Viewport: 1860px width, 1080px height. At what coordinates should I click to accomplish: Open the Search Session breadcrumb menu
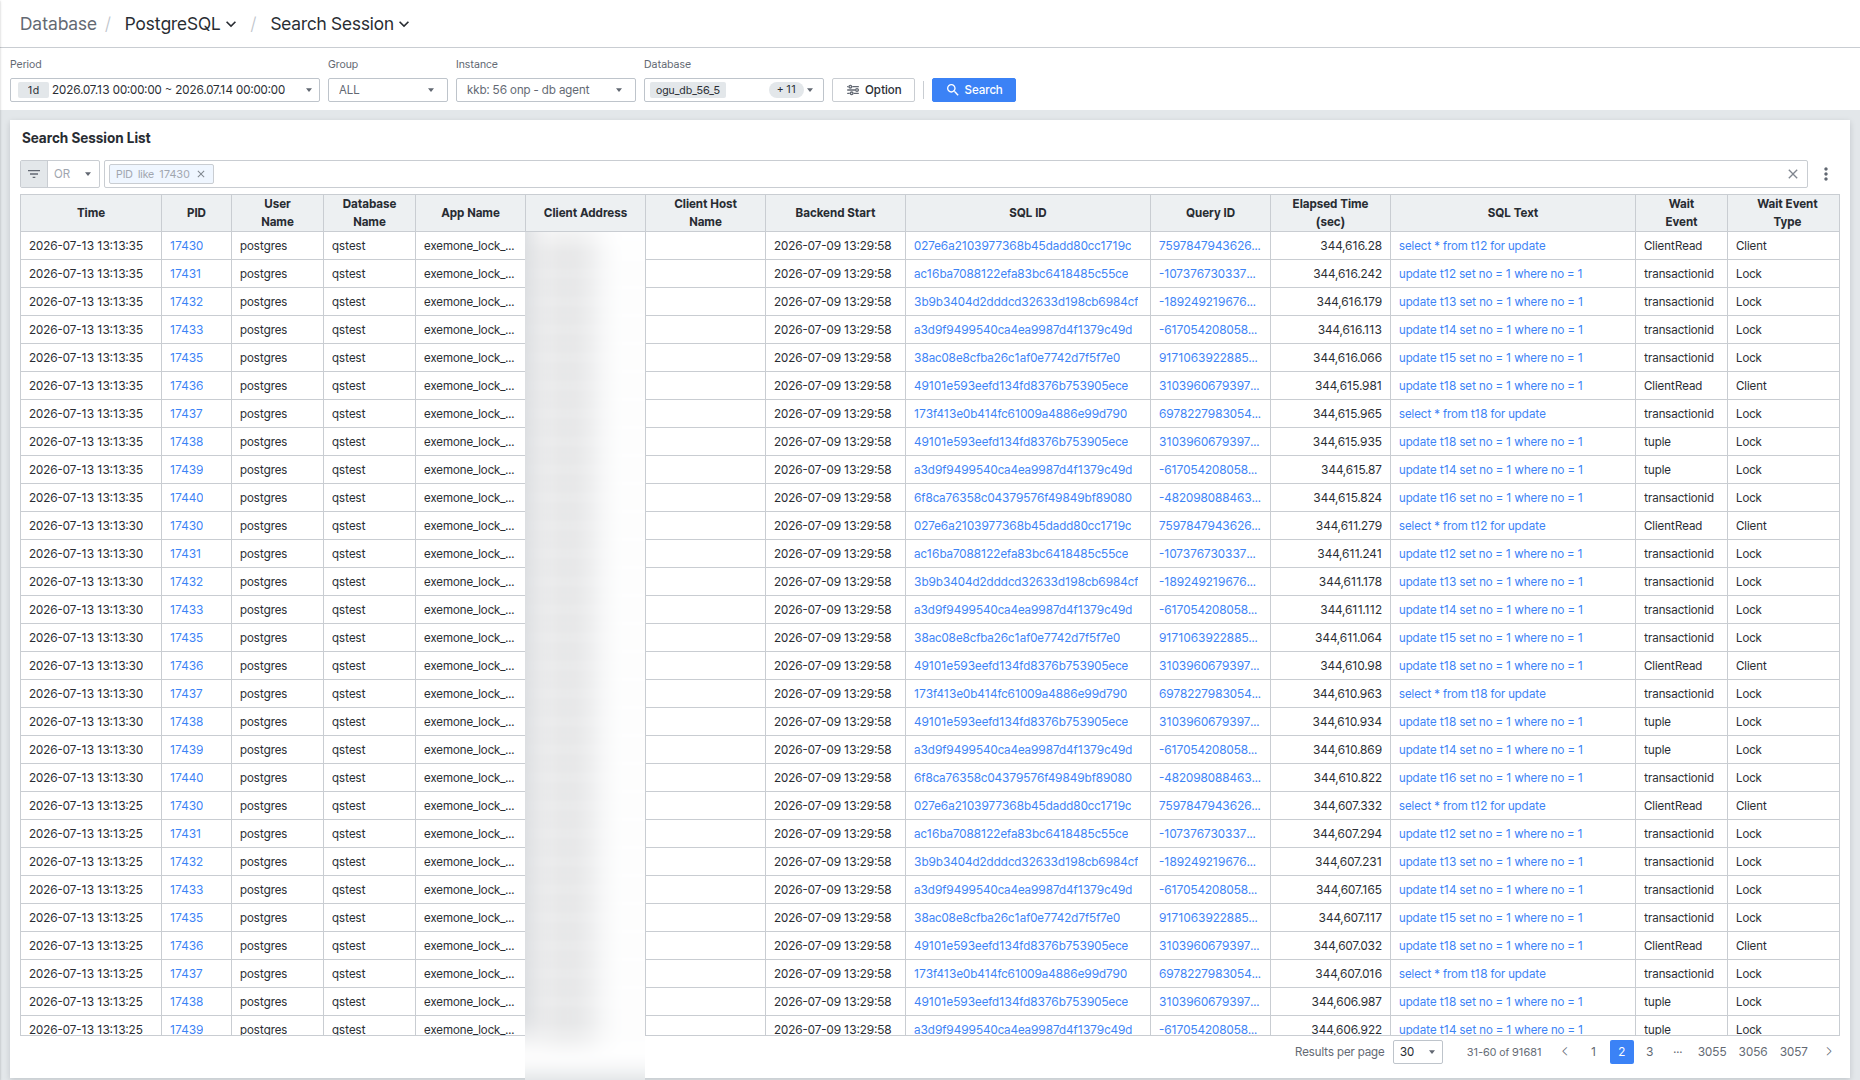point(340,24)
